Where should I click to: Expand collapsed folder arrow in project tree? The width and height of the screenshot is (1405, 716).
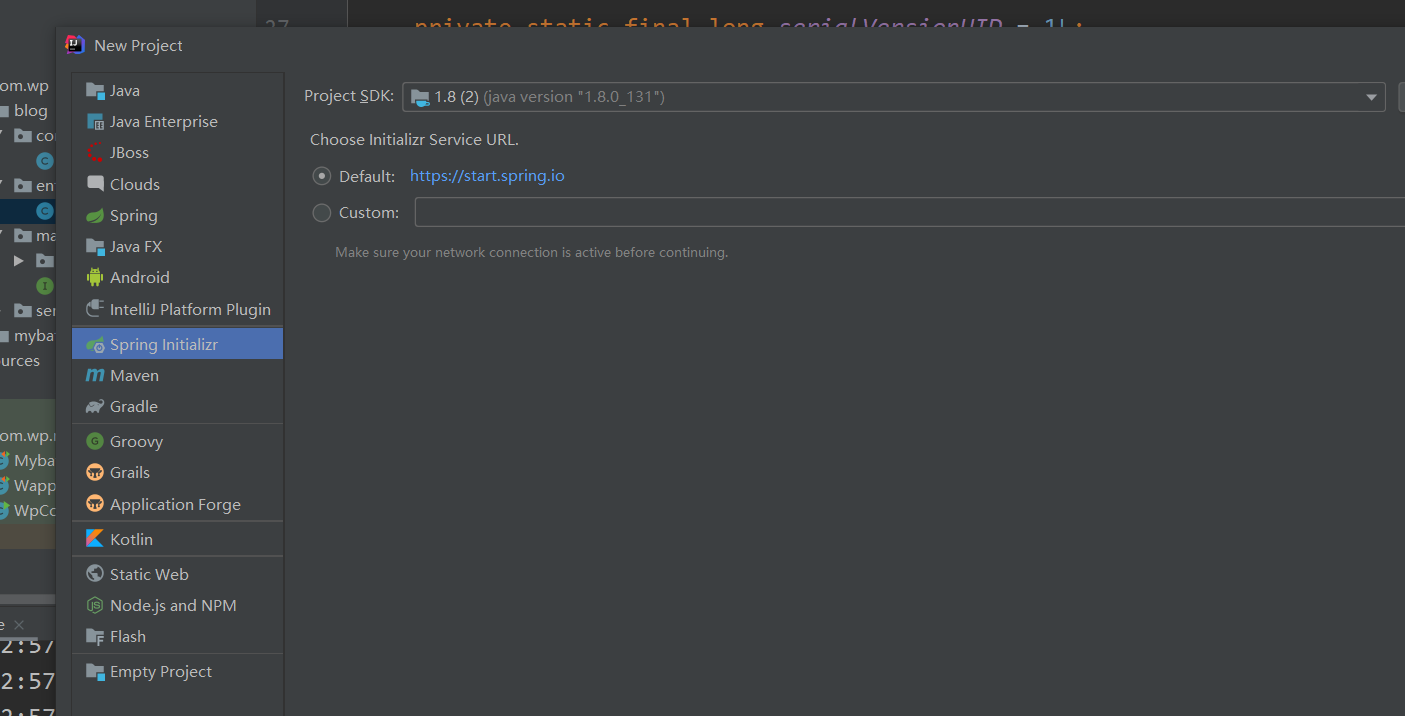[18, 260]
